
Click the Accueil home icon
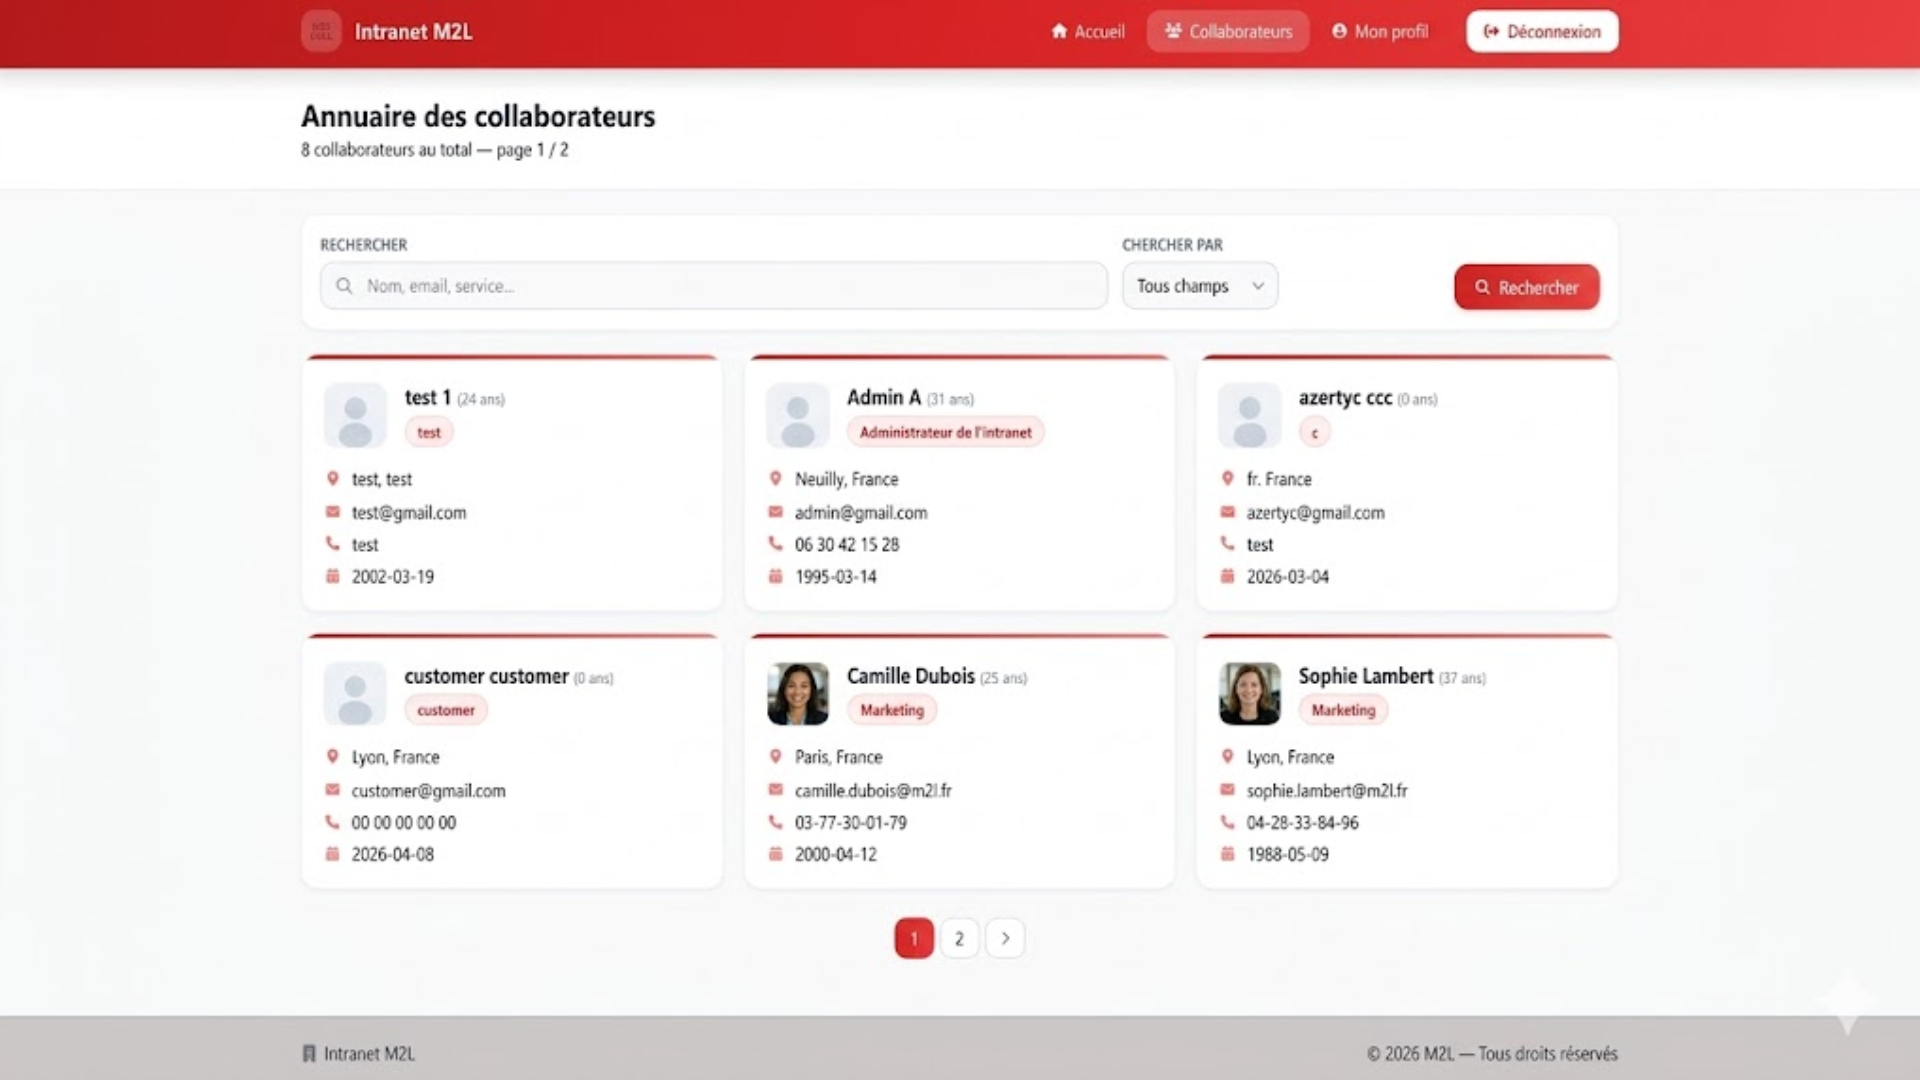(x=1060, y=31)
